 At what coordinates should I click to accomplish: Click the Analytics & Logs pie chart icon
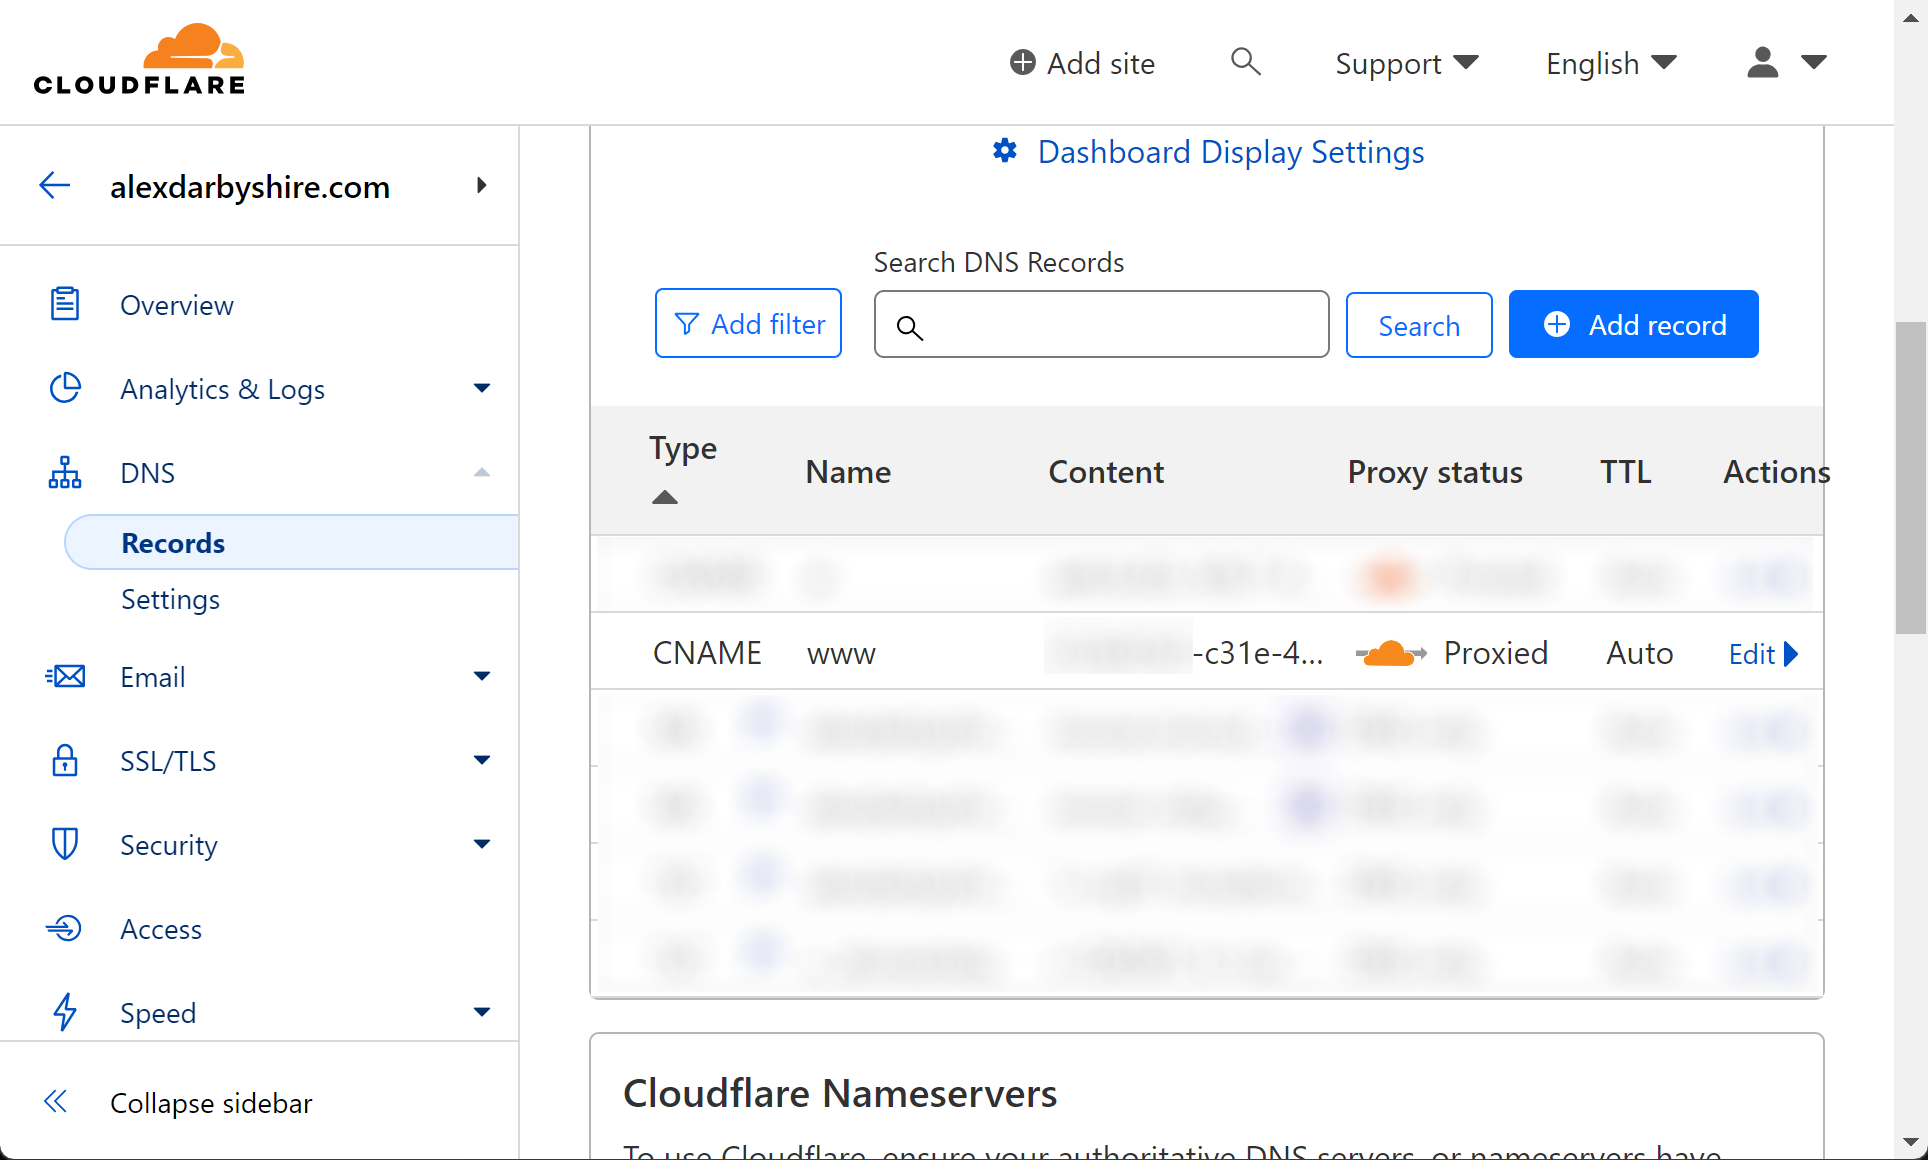pyautogui.click(x=65, y=388)
